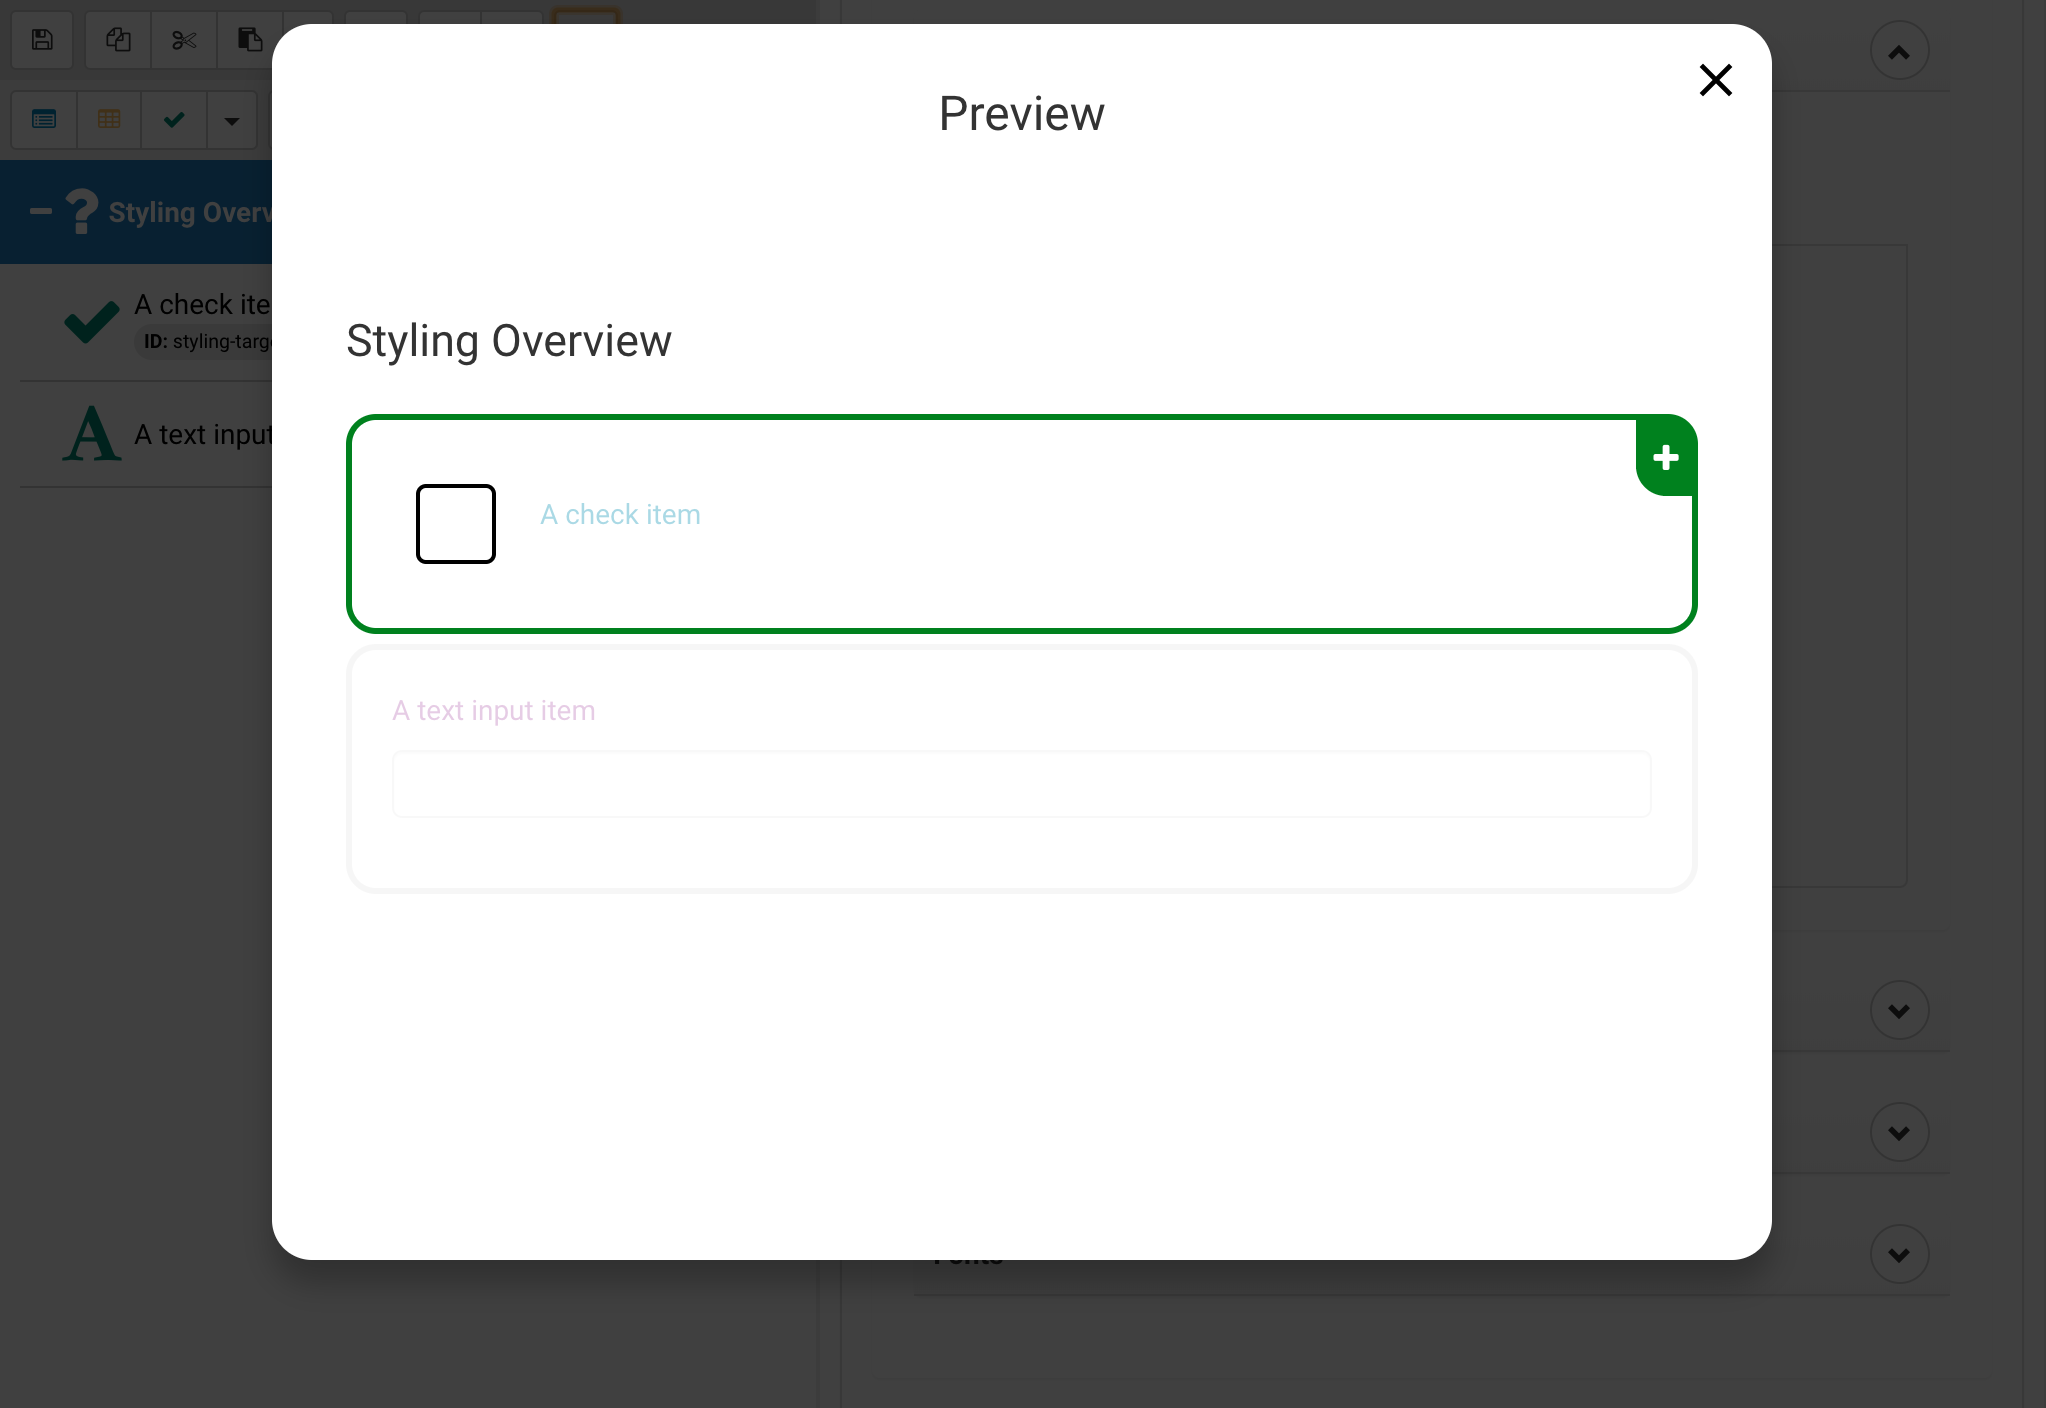Click inside the text input item field

tap(1020, 784)
